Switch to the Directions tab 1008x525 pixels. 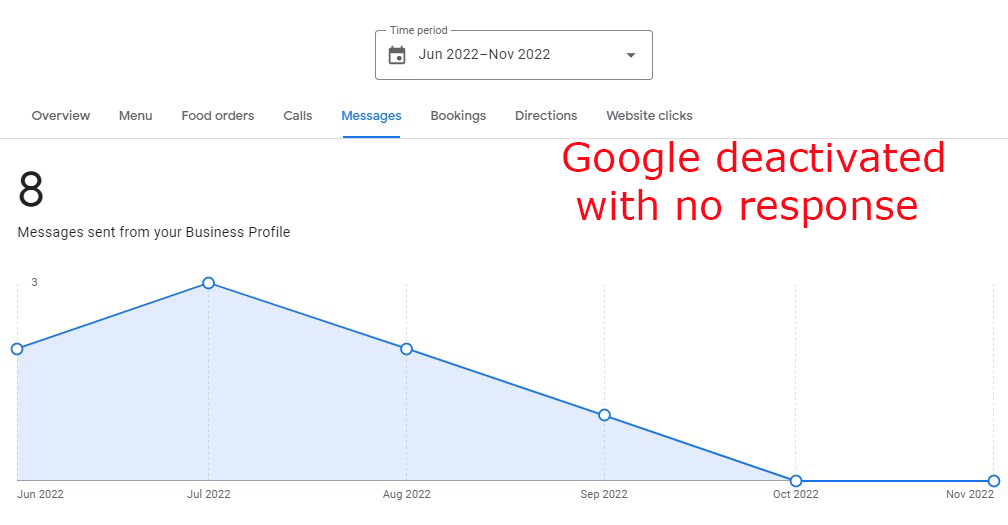pyautogui.click(x=546, y=116)
